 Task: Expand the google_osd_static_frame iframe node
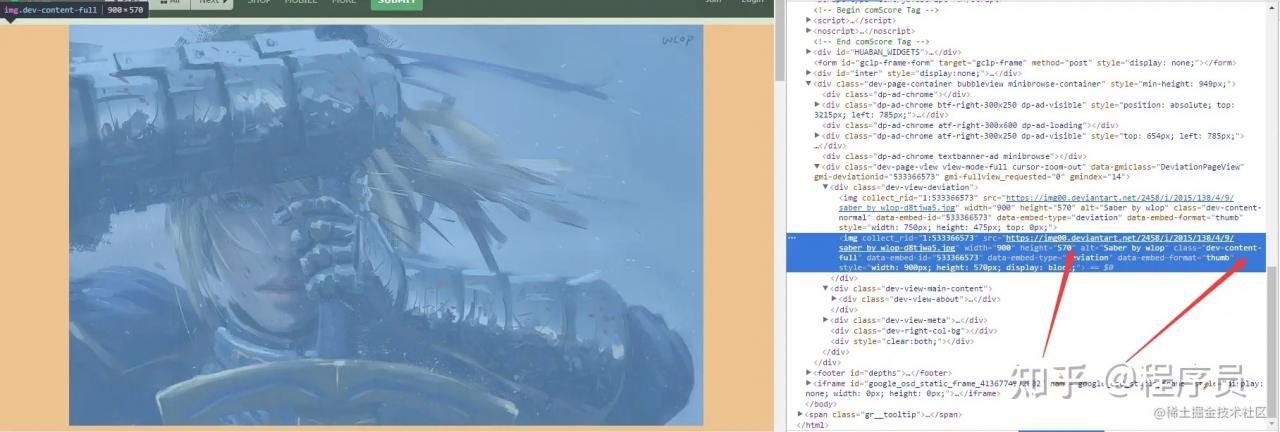pos(810,383)
